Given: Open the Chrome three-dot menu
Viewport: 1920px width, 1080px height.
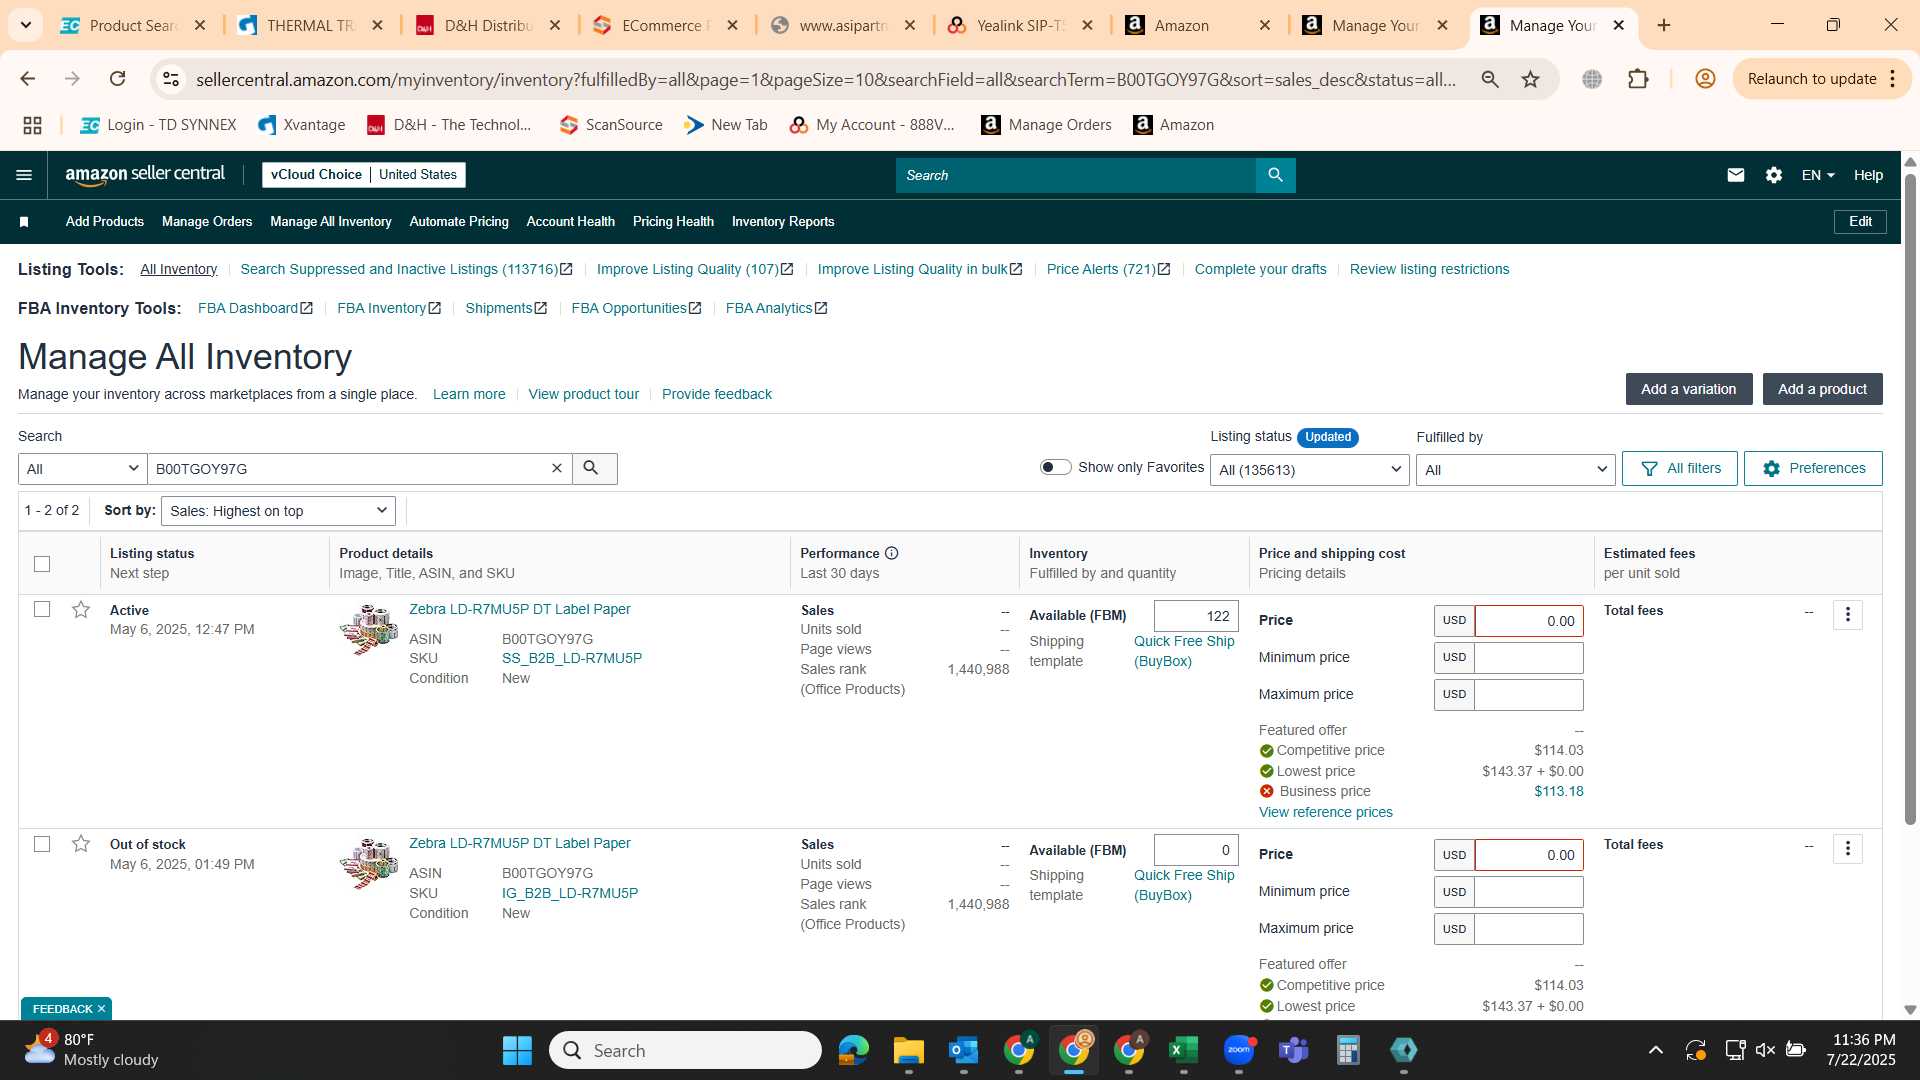Looking at the screenshot, I should [1893, 79].
